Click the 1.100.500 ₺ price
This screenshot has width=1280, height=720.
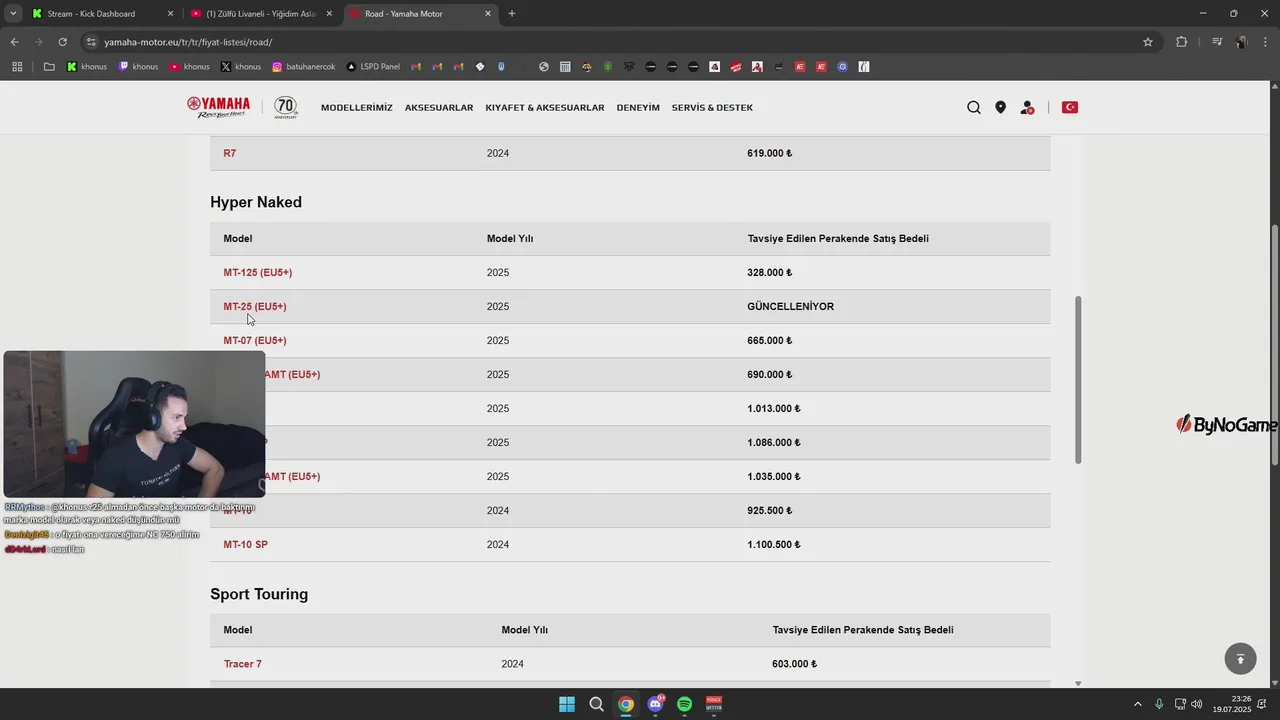(774, 544)
